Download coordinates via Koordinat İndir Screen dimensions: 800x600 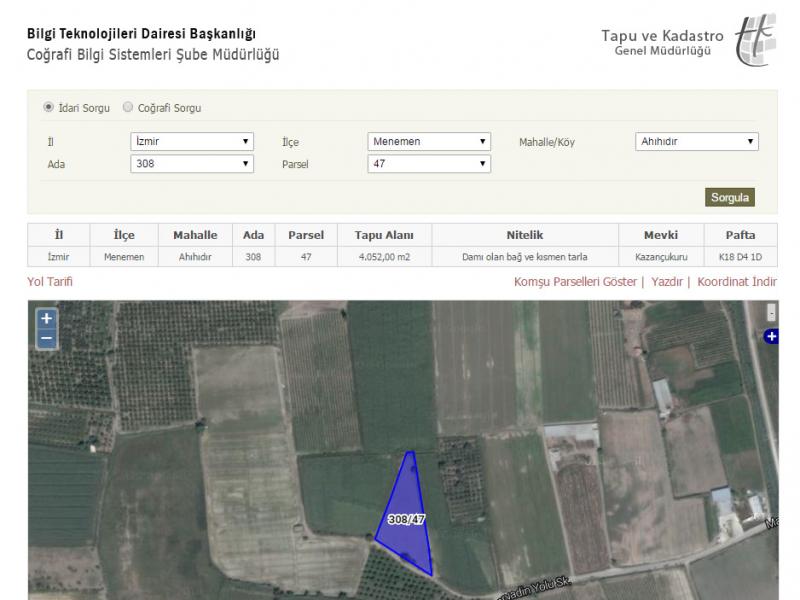click(x=737, y=282)
